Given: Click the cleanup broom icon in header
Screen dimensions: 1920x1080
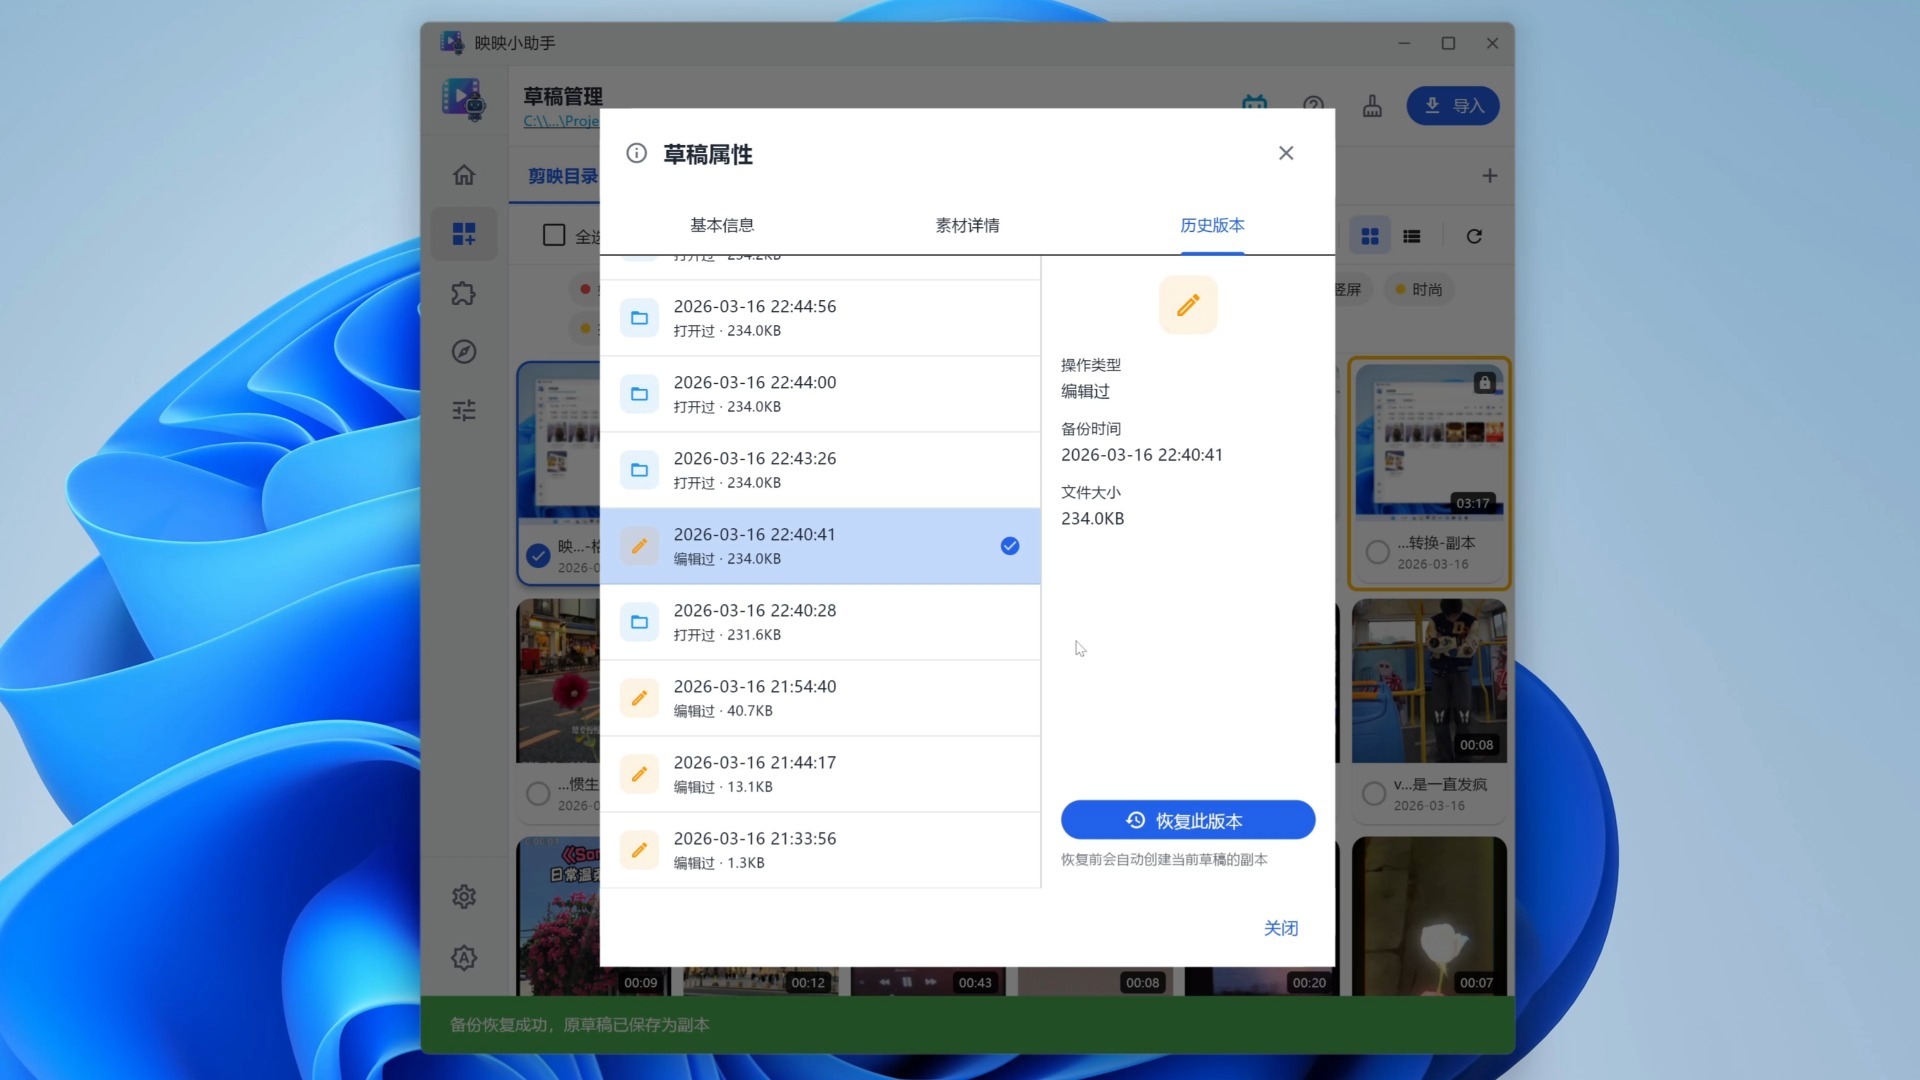Looking at the screenshot, I should (1372, 106).
